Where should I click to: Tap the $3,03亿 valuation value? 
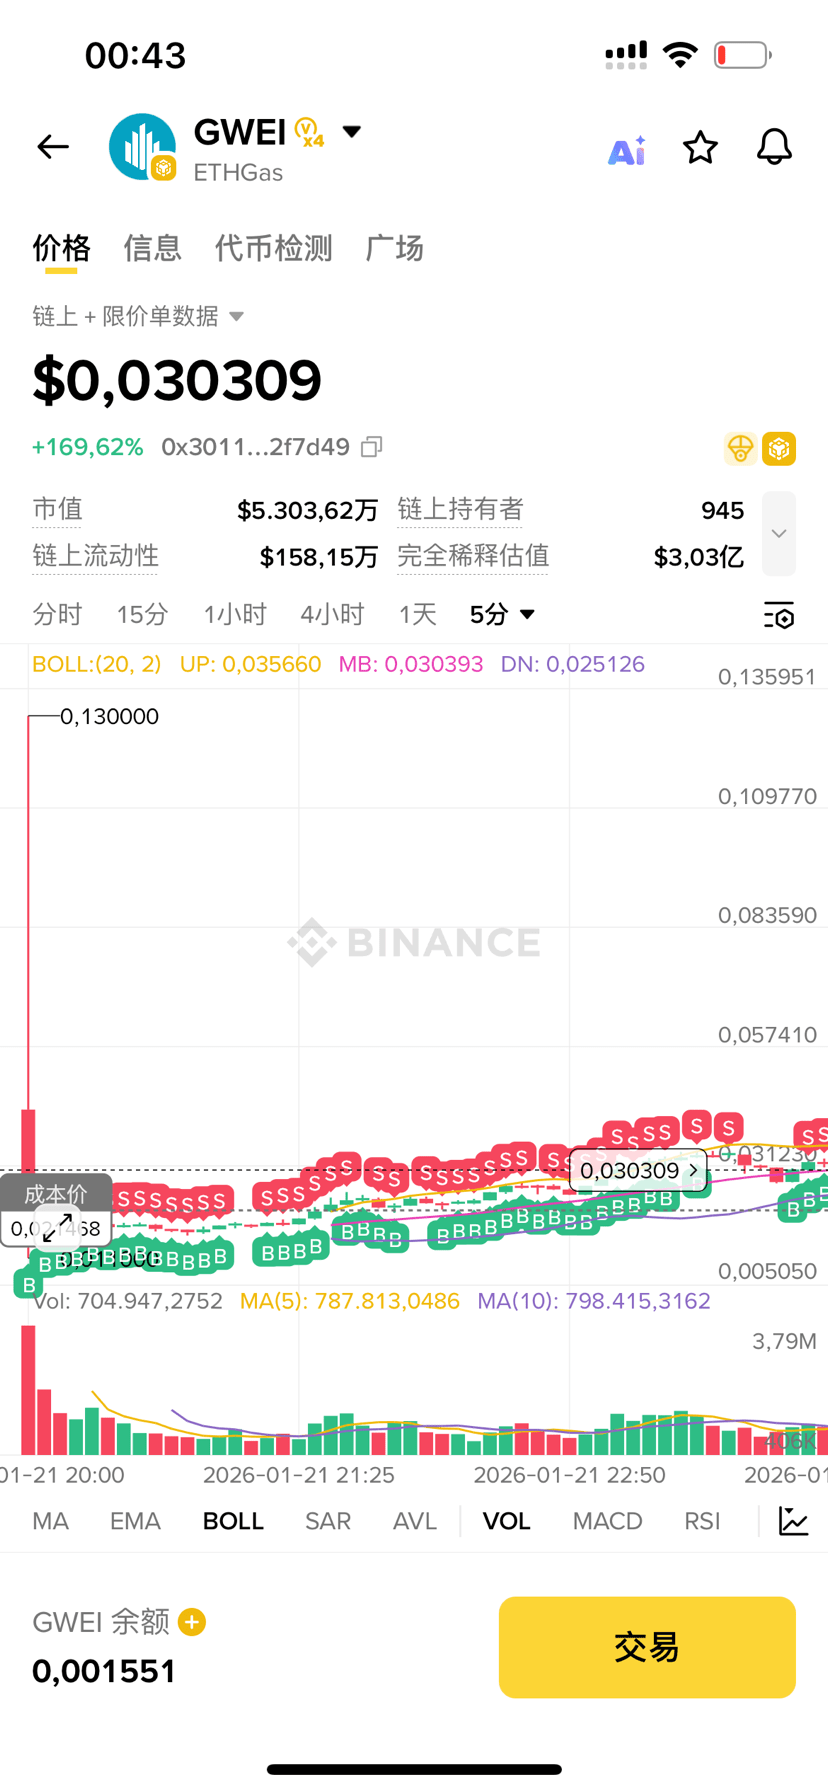[x=698, y=557]
